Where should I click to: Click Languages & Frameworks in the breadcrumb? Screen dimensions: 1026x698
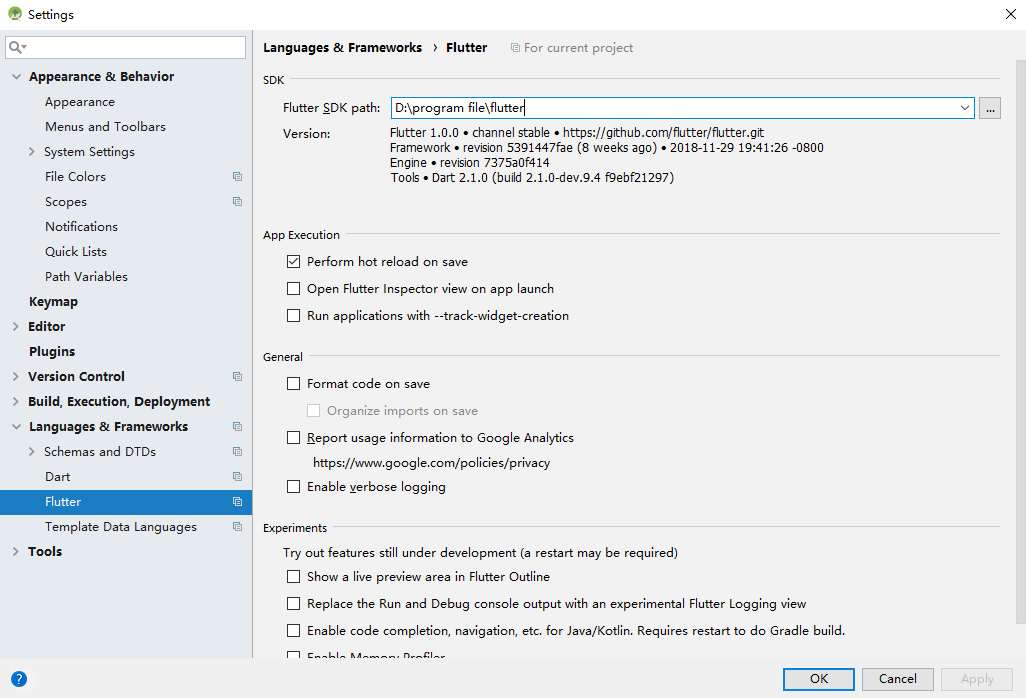[342, 48]
